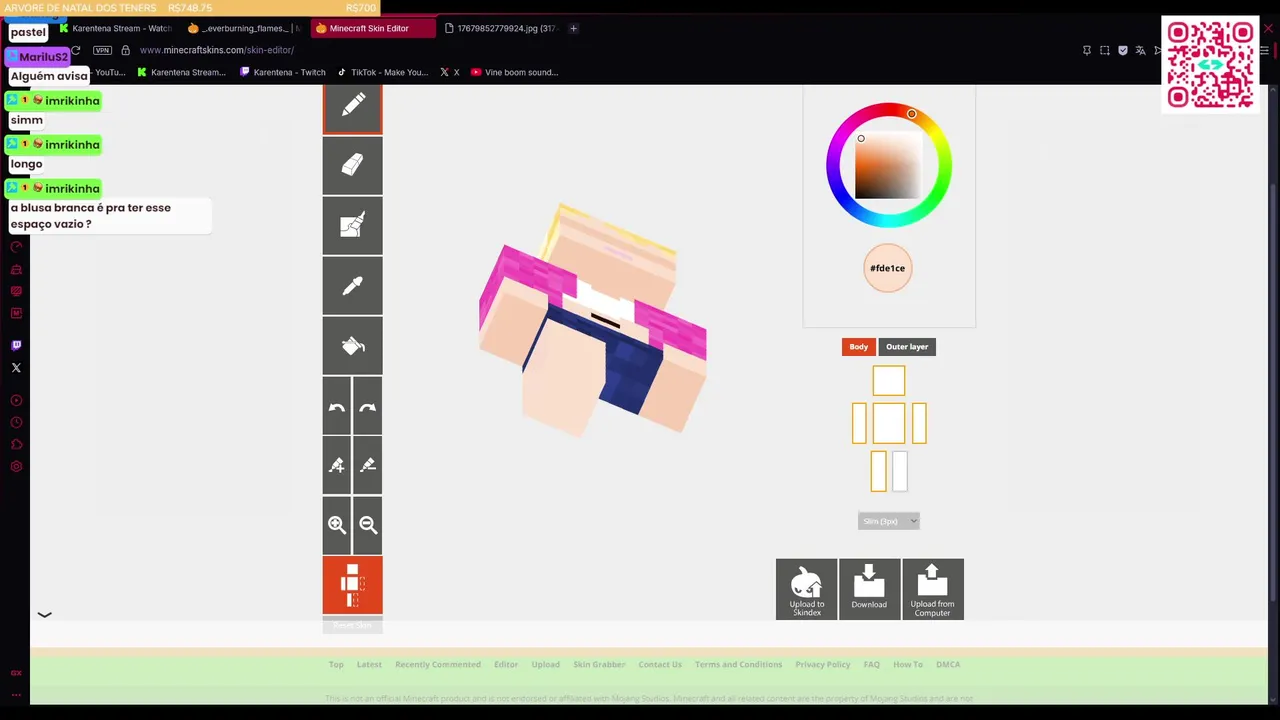The image size is (1280, 720).
Task: Open the X bookmark in bookmarks bar
Action: (450, 72)
